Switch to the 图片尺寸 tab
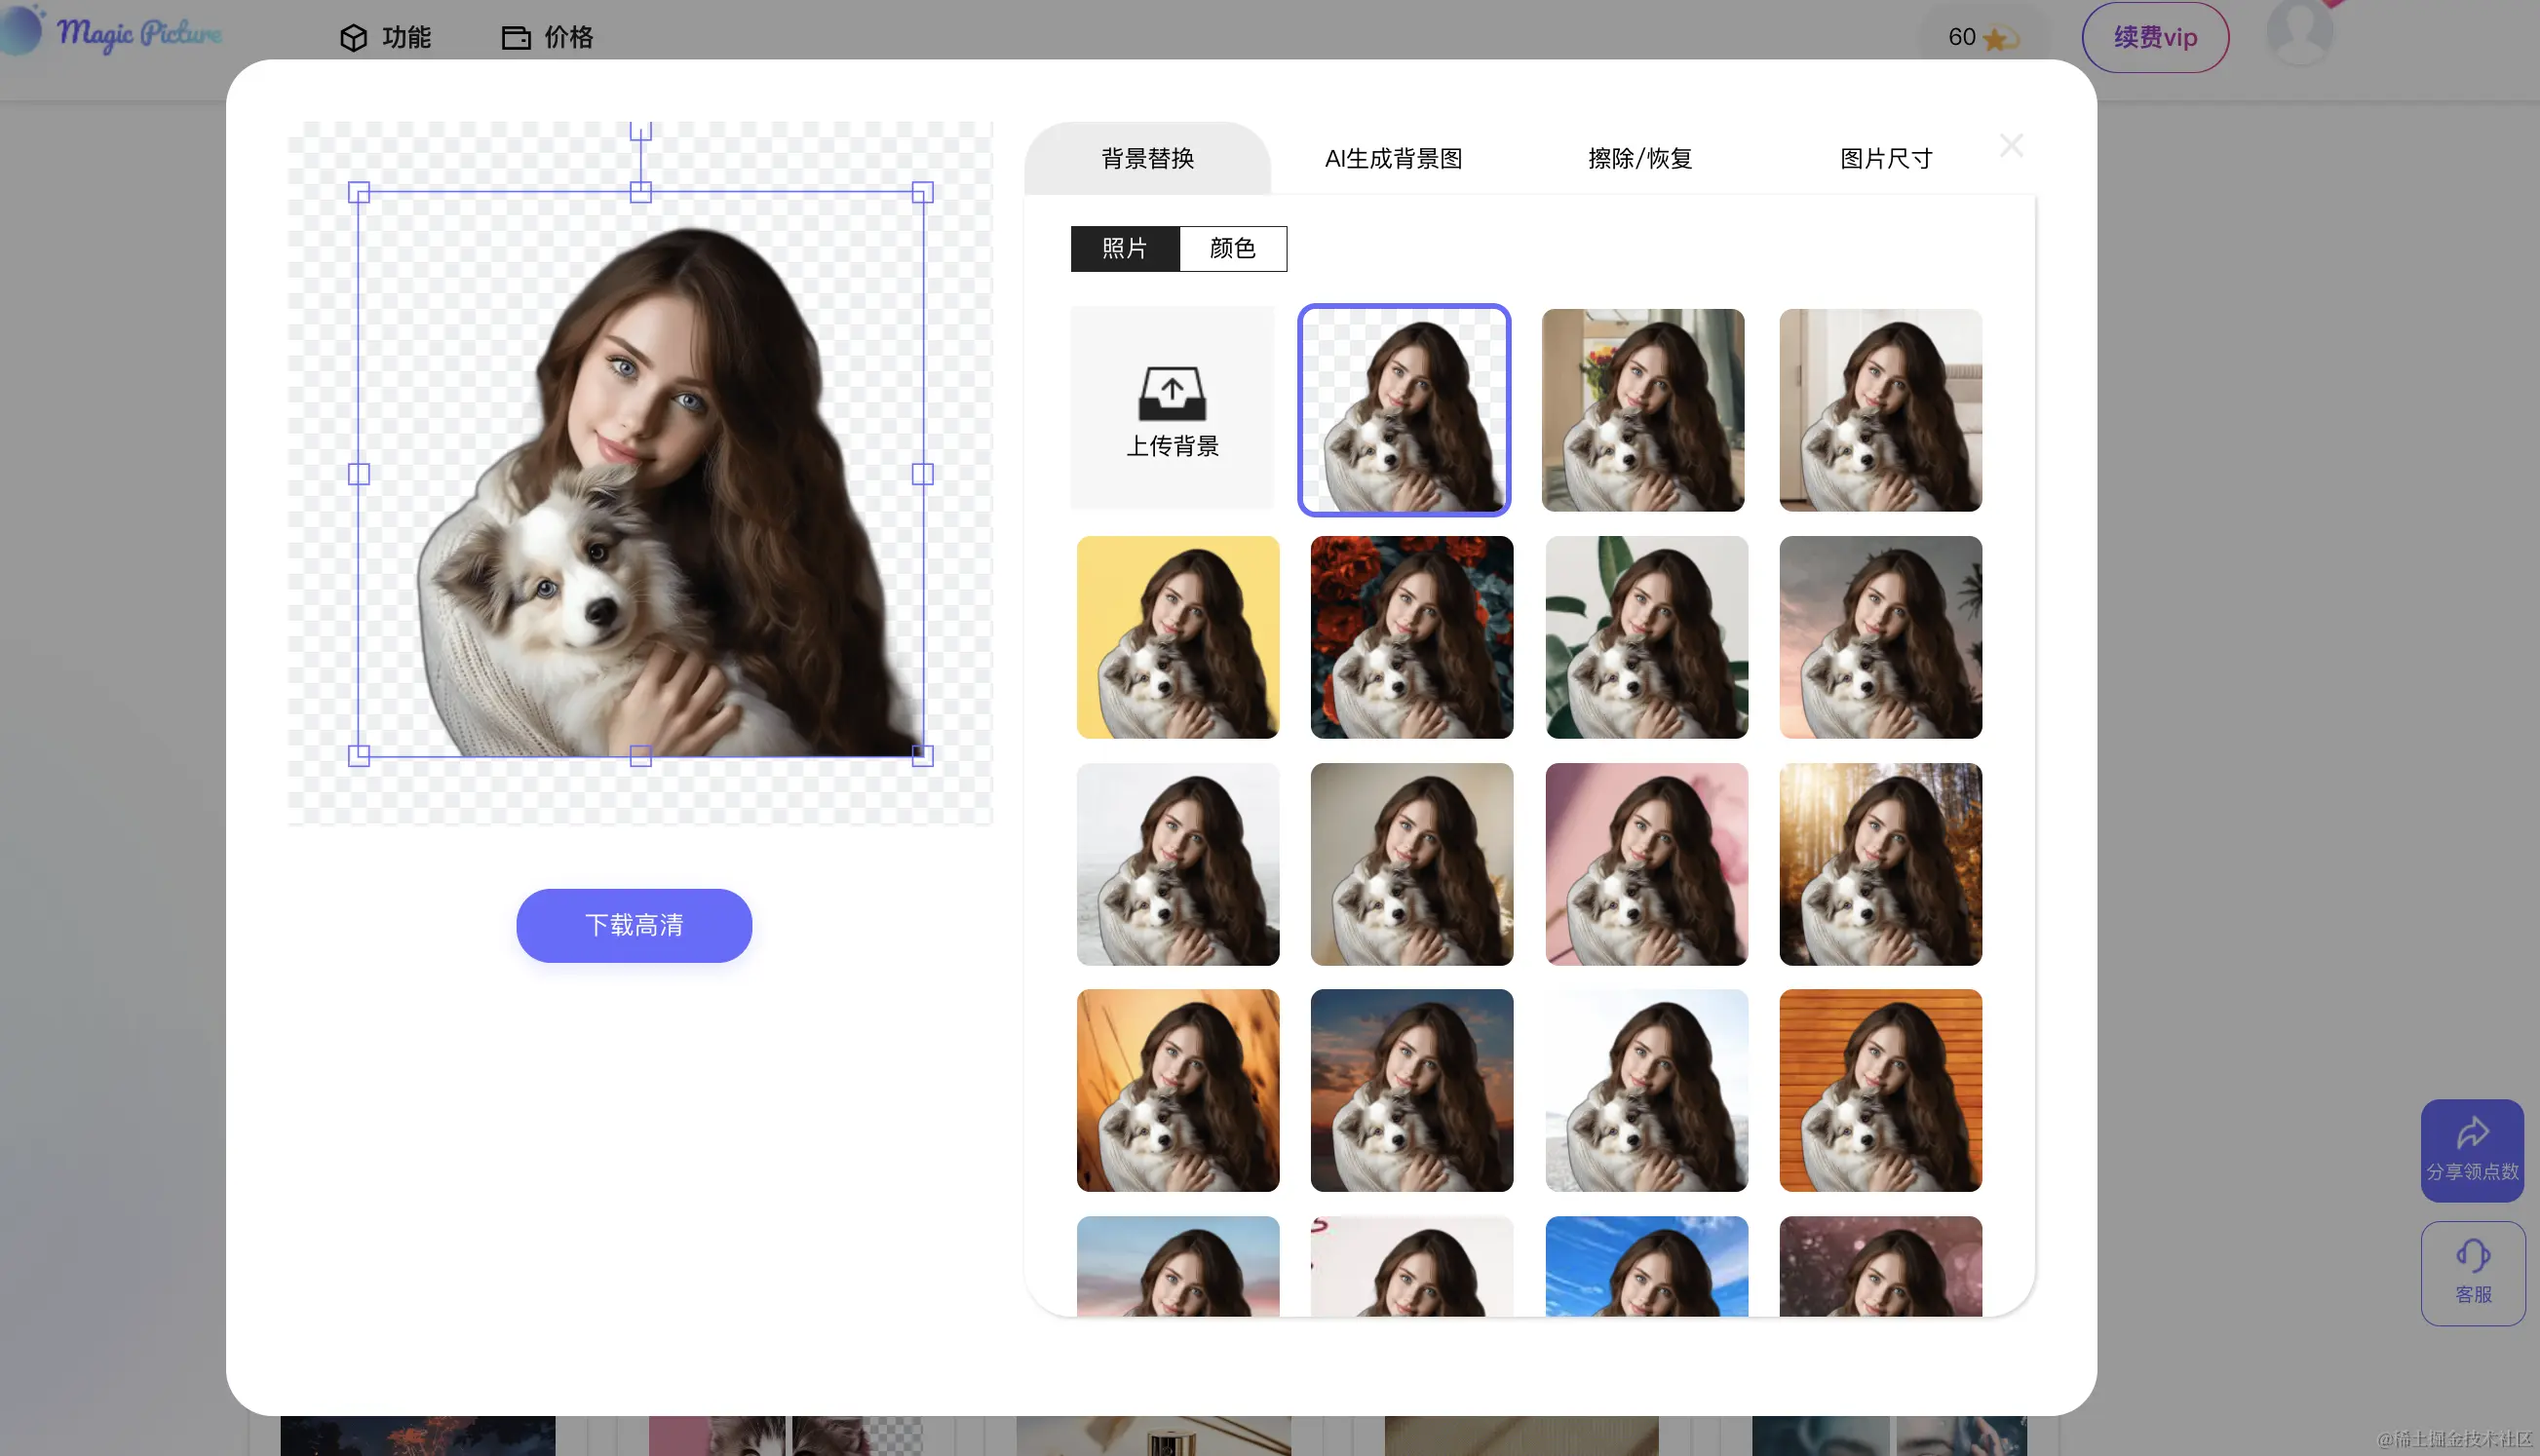Screen dimensions: 2540x1456 point(1884,158)
